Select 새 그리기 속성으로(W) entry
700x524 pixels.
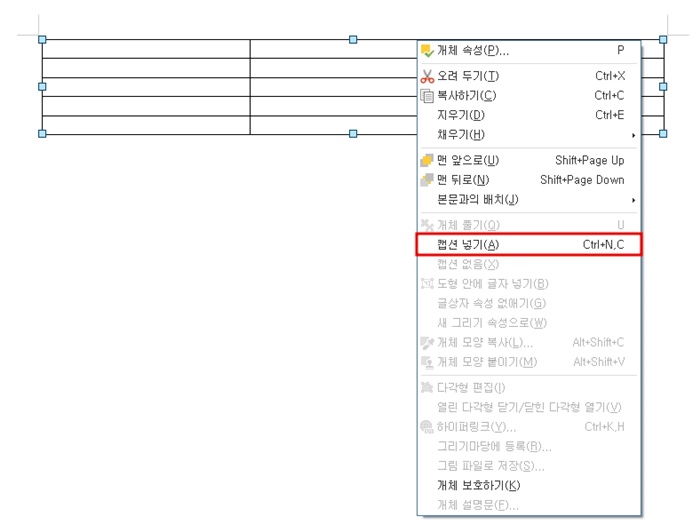click(x=529, y=323)
